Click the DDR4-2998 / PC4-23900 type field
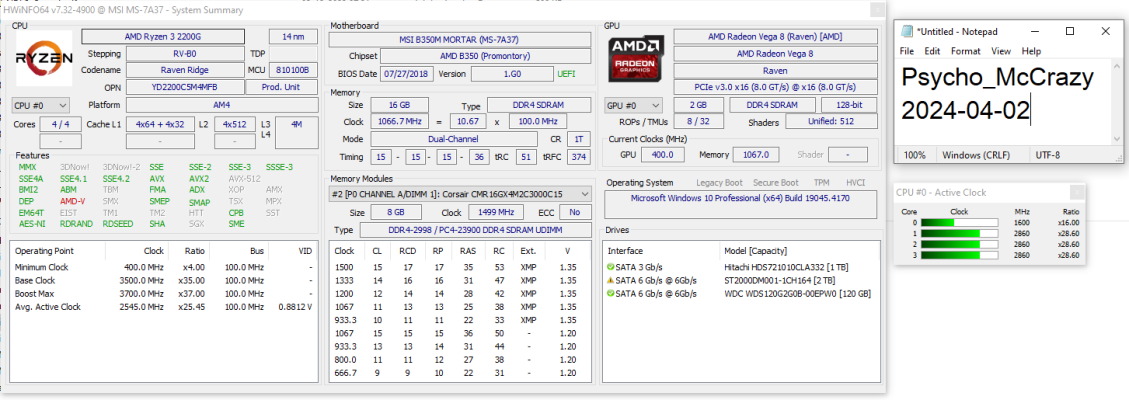The width and height of the screenshot is (1129, 400). (475, 229)
